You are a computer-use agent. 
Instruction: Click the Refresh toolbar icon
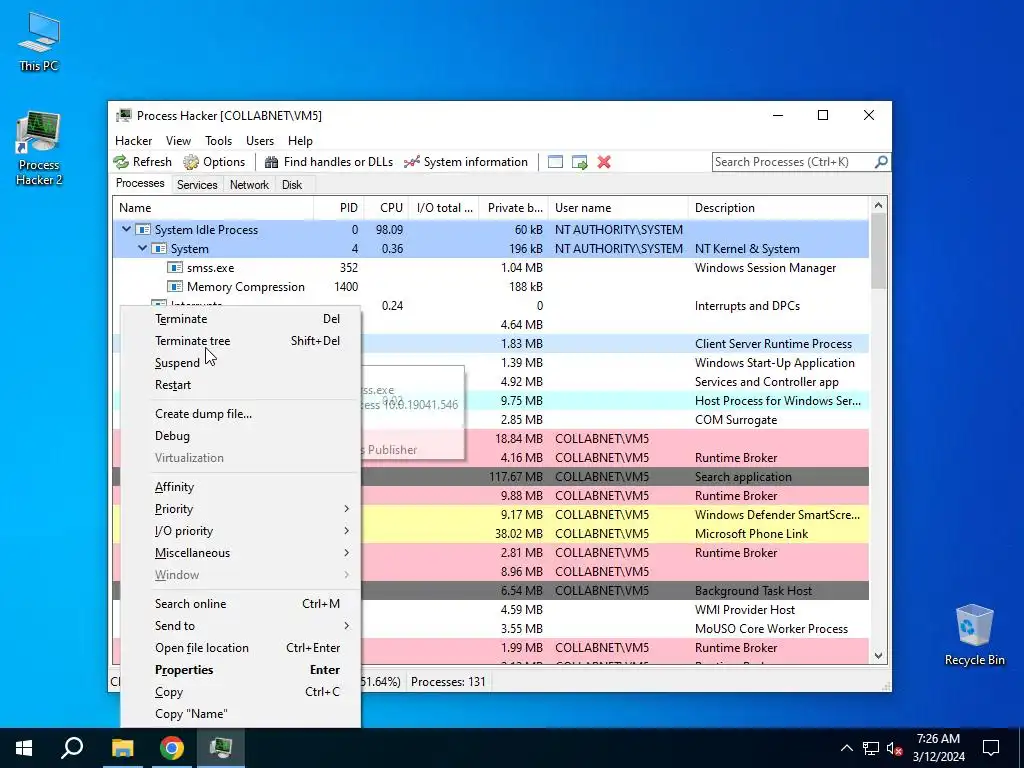click(x=121, y=162)
